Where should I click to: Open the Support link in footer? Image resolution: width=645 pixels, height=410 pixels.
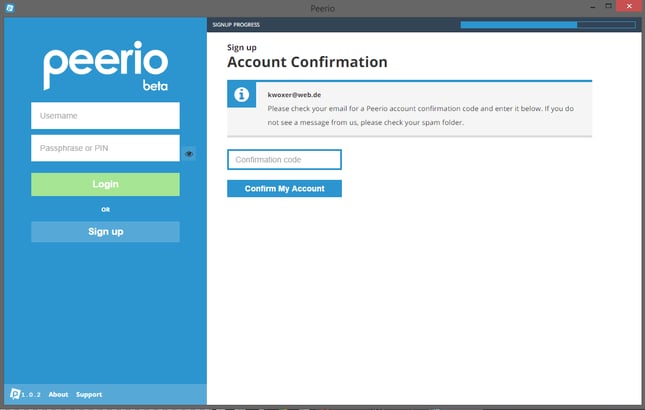(x=89, y=394)
